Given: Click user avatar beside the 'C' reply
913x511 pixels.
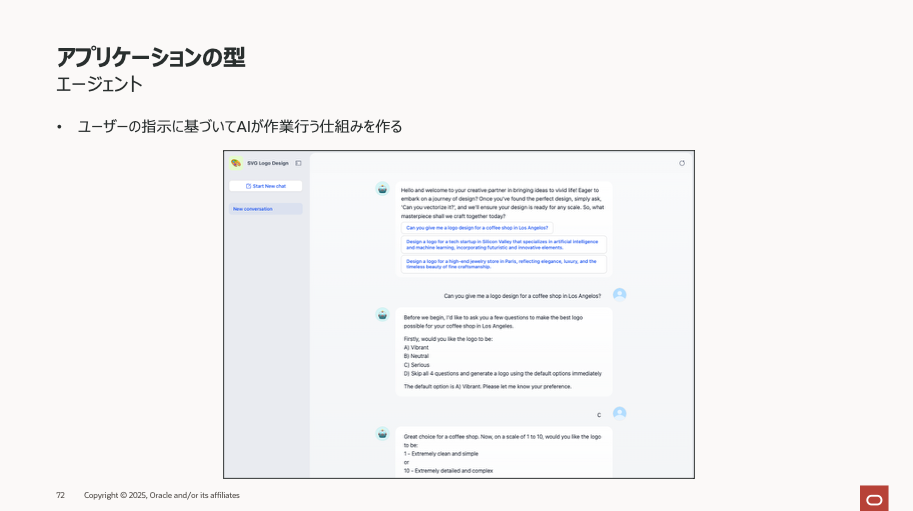Looking at the screenshot, I should point(620,413).
